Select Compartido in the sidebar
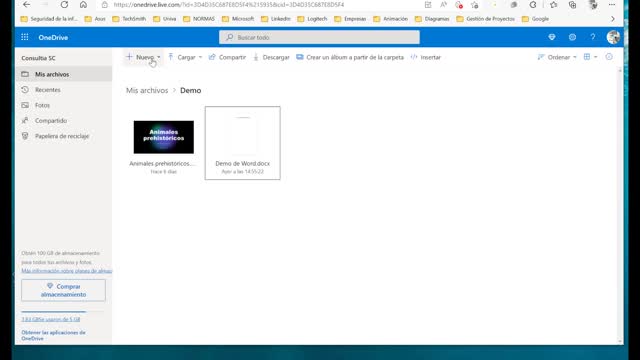640x360 pixels. pyautogui.click(x=64, y=121)
